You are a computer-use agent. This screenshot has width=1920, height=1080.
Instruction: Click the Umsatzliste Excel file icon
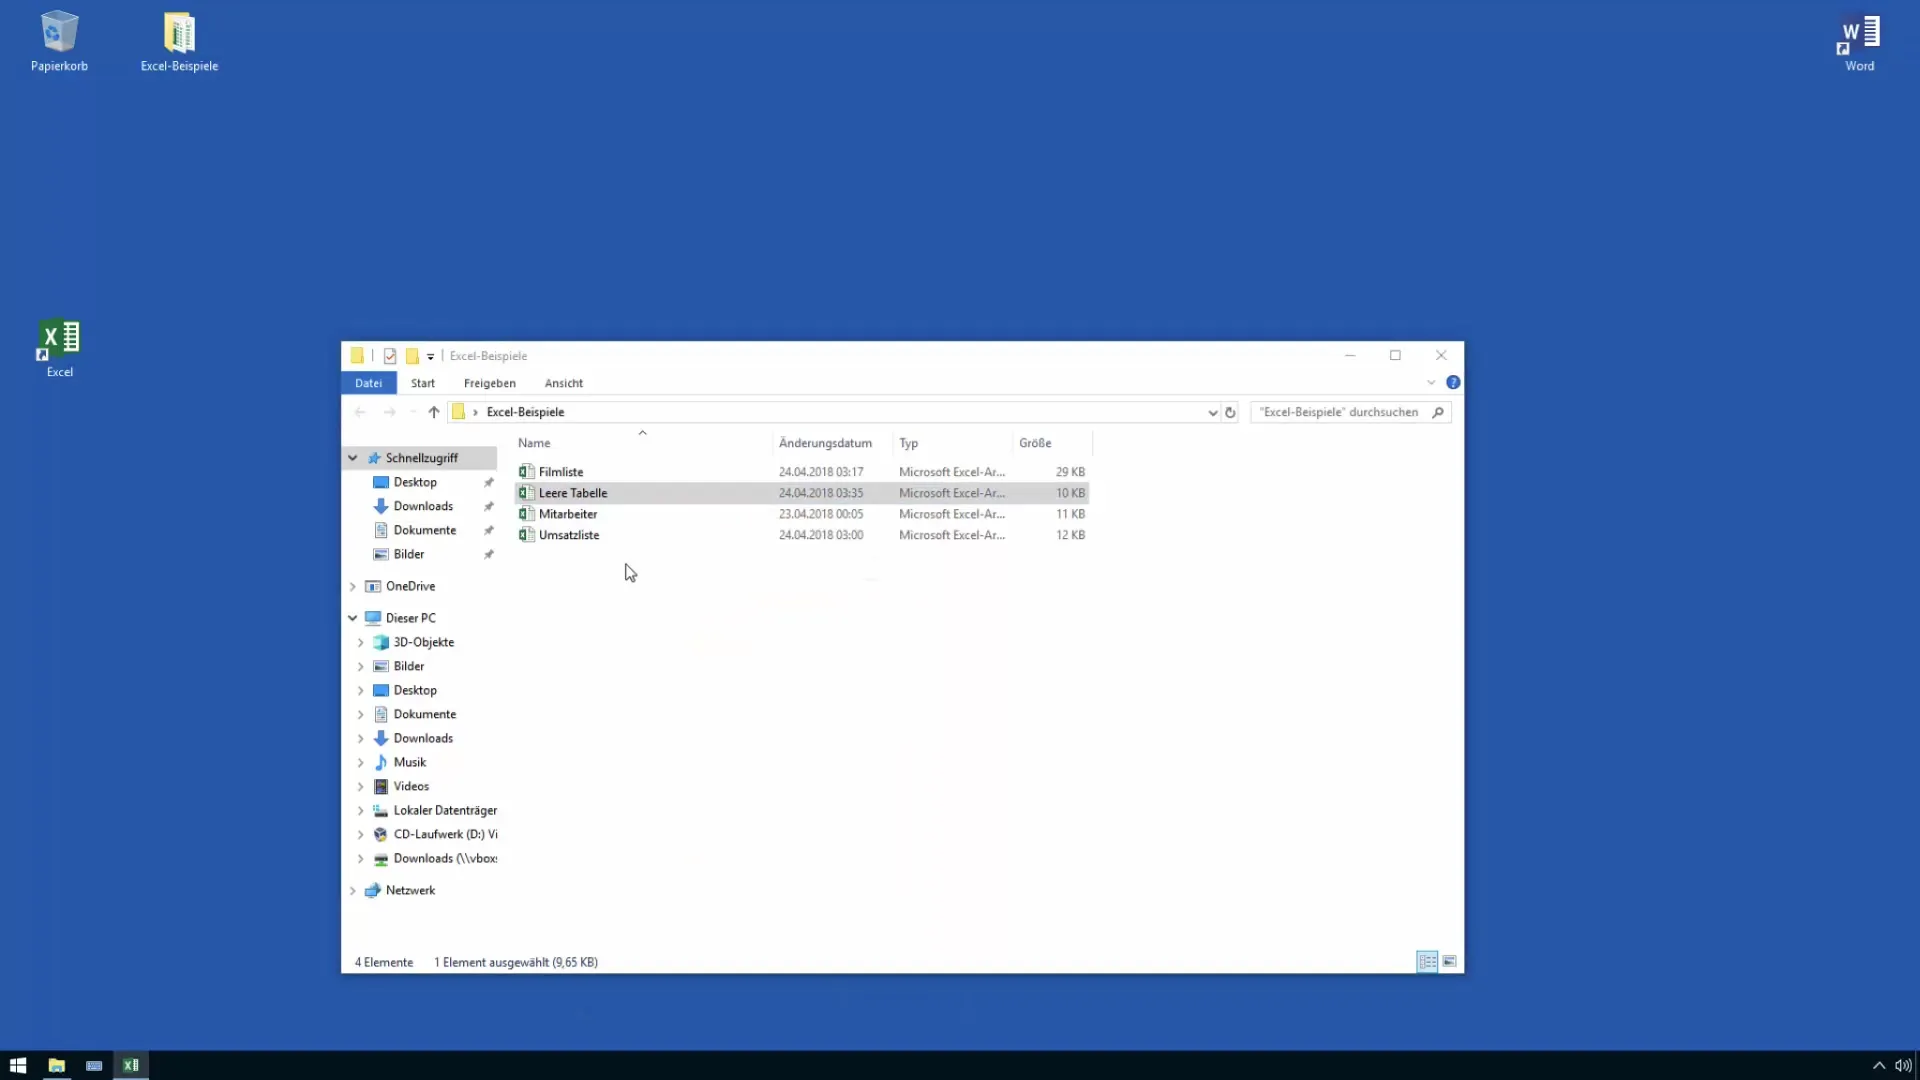[x=525, y=534]
